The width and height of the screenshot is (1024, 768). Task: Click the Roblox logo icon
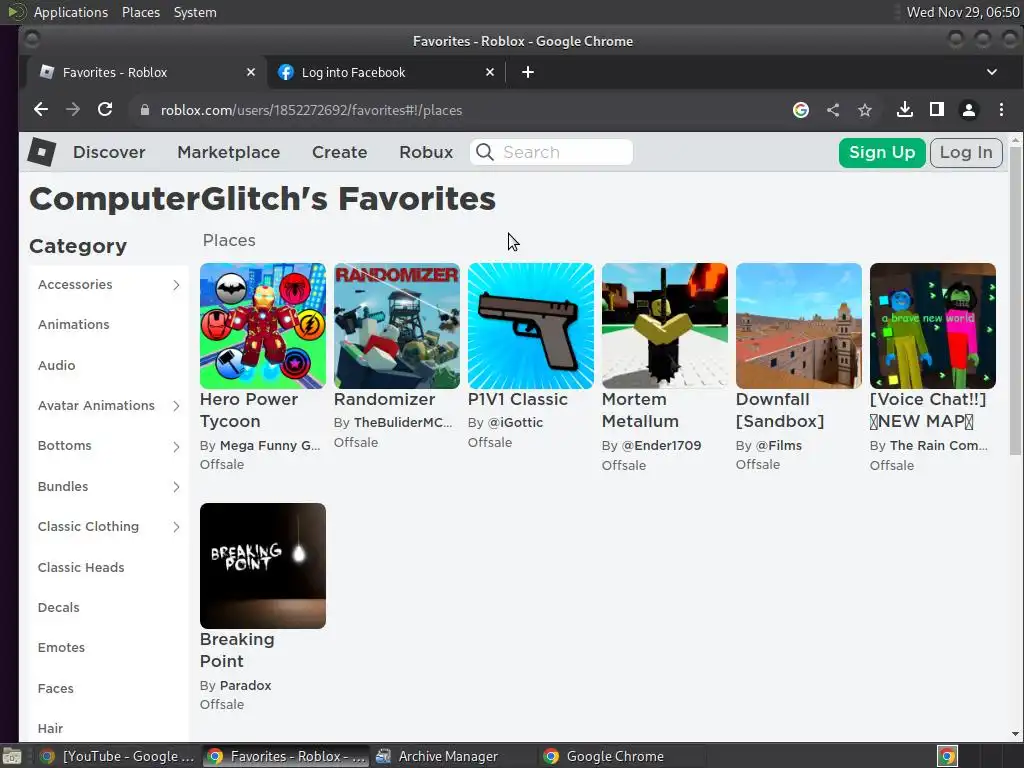[41, 152]
